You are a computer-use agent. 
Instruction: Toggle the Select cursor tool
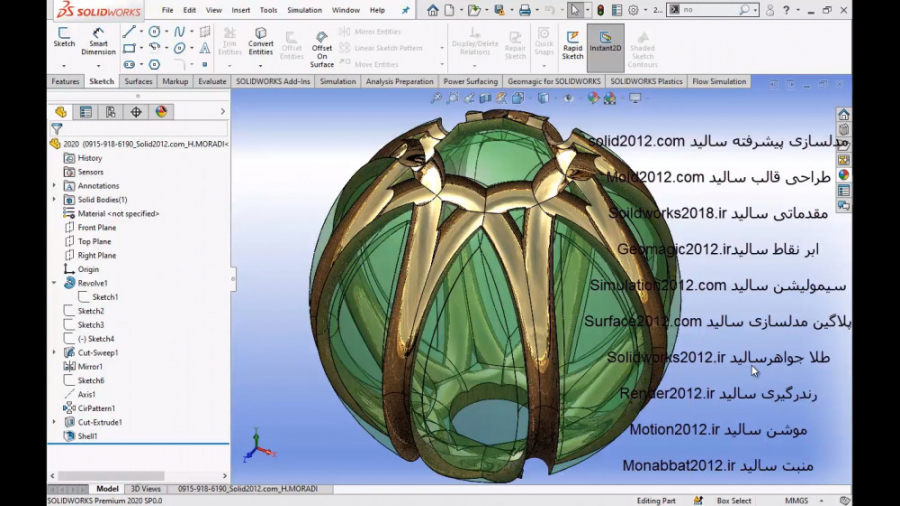(x=575, y=10)
